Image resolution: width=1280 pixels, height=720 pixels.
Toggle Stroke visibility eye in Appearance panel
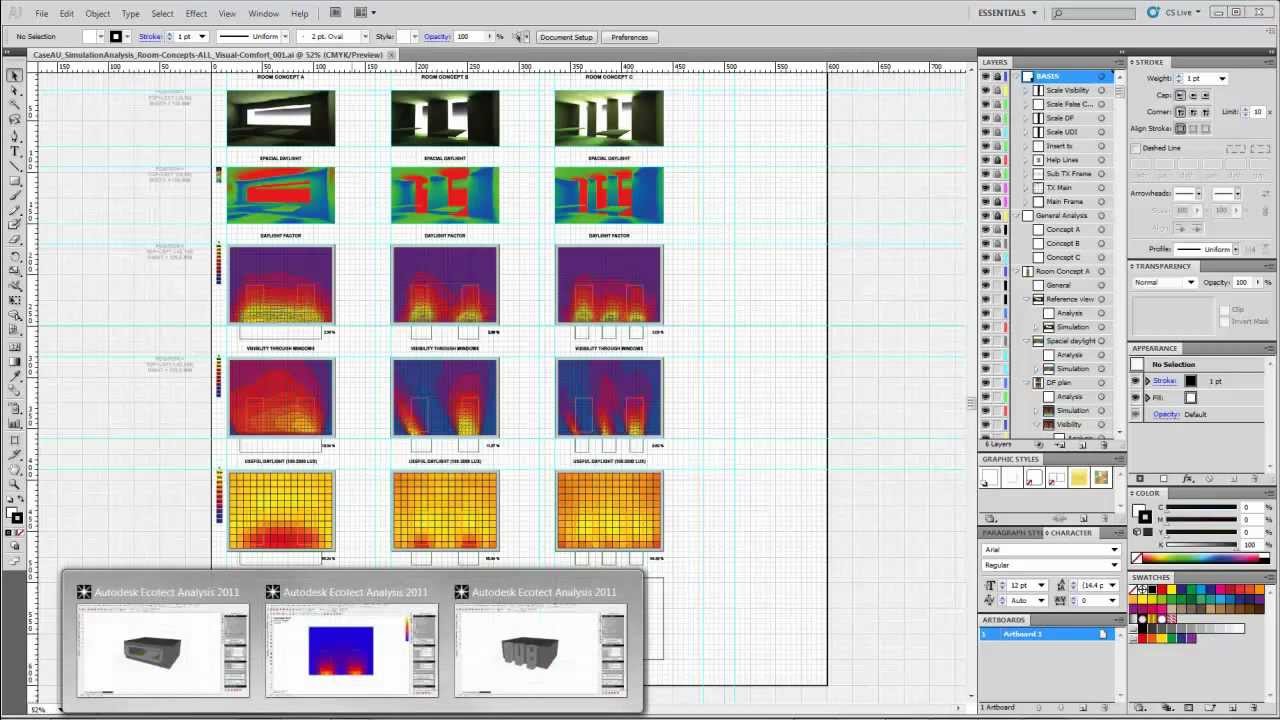coord(1136,381)
